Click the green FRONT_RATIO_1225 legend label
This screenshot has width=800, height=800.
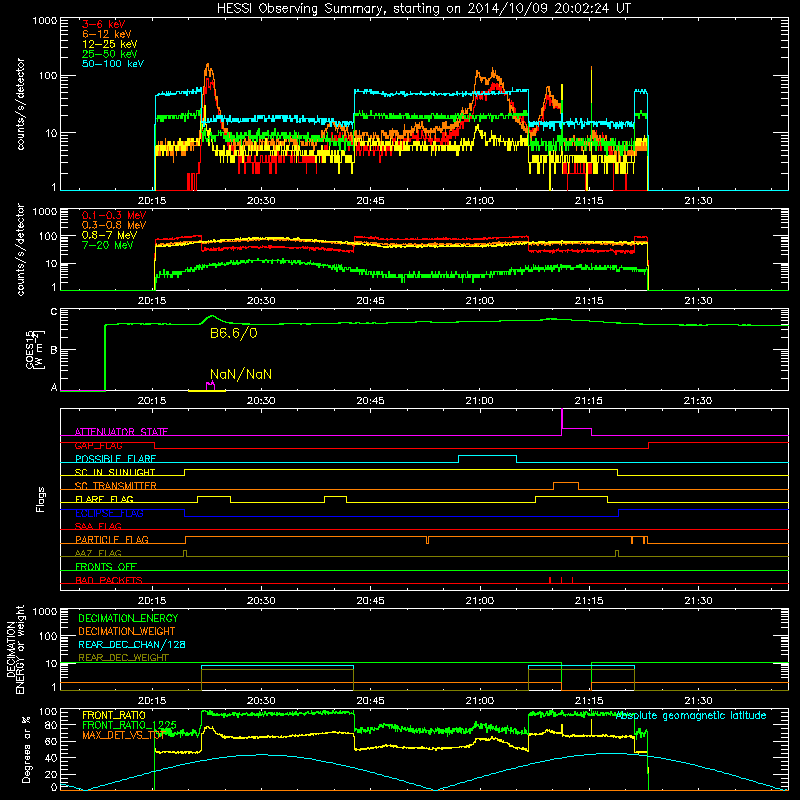[x=129, y=725]
